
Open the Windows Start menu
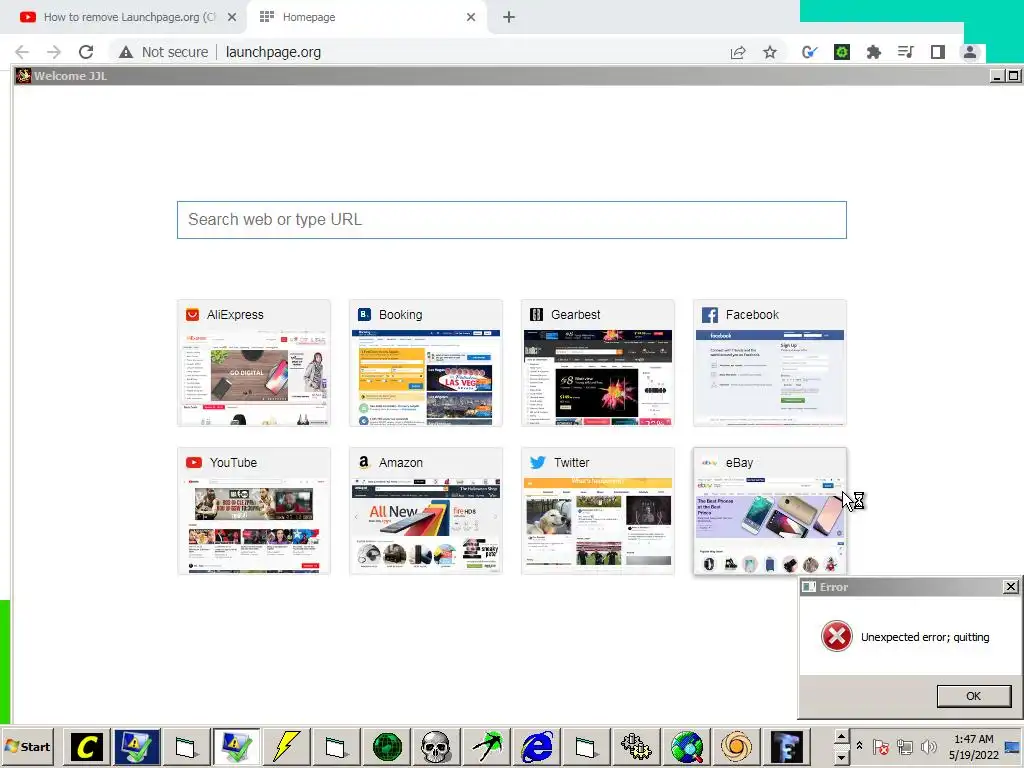(27, 746)
